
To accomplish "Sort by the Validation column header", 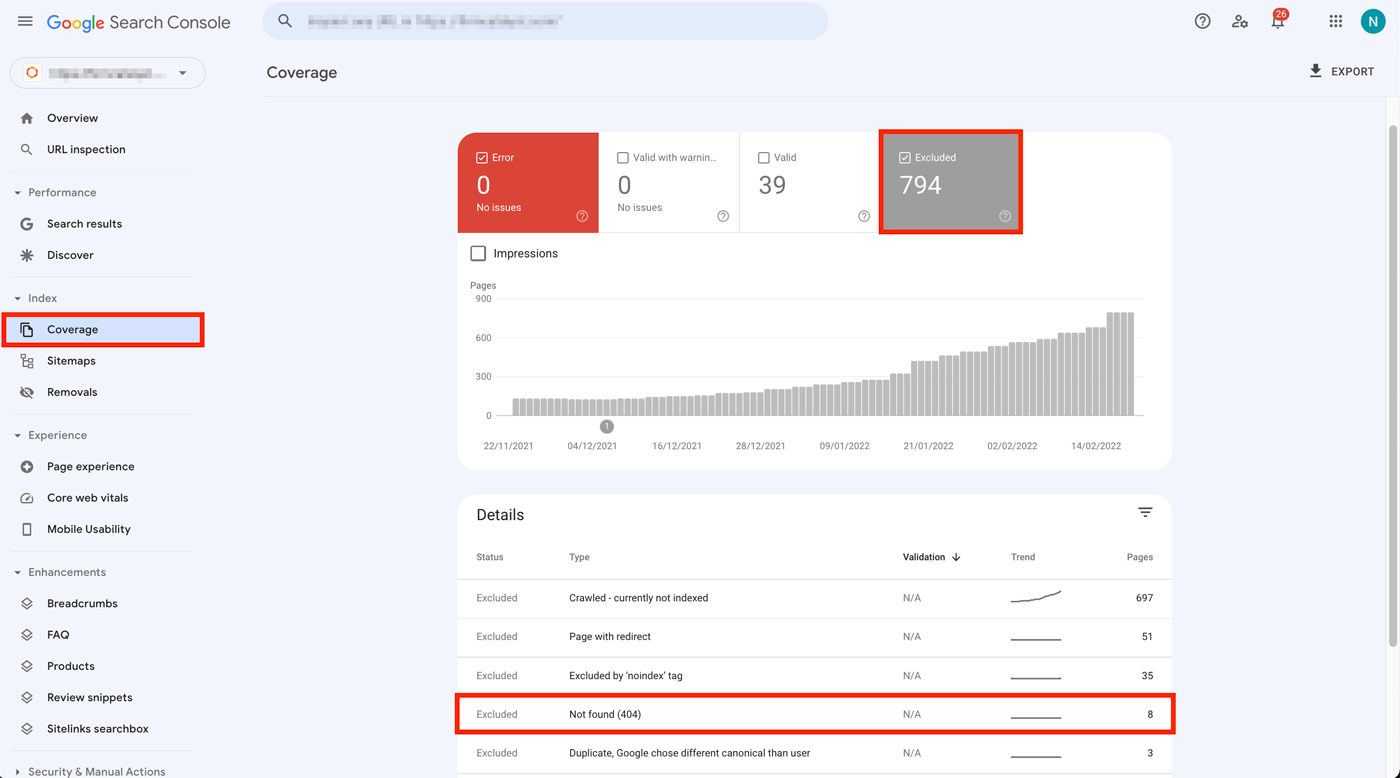I will coord(924,557).
